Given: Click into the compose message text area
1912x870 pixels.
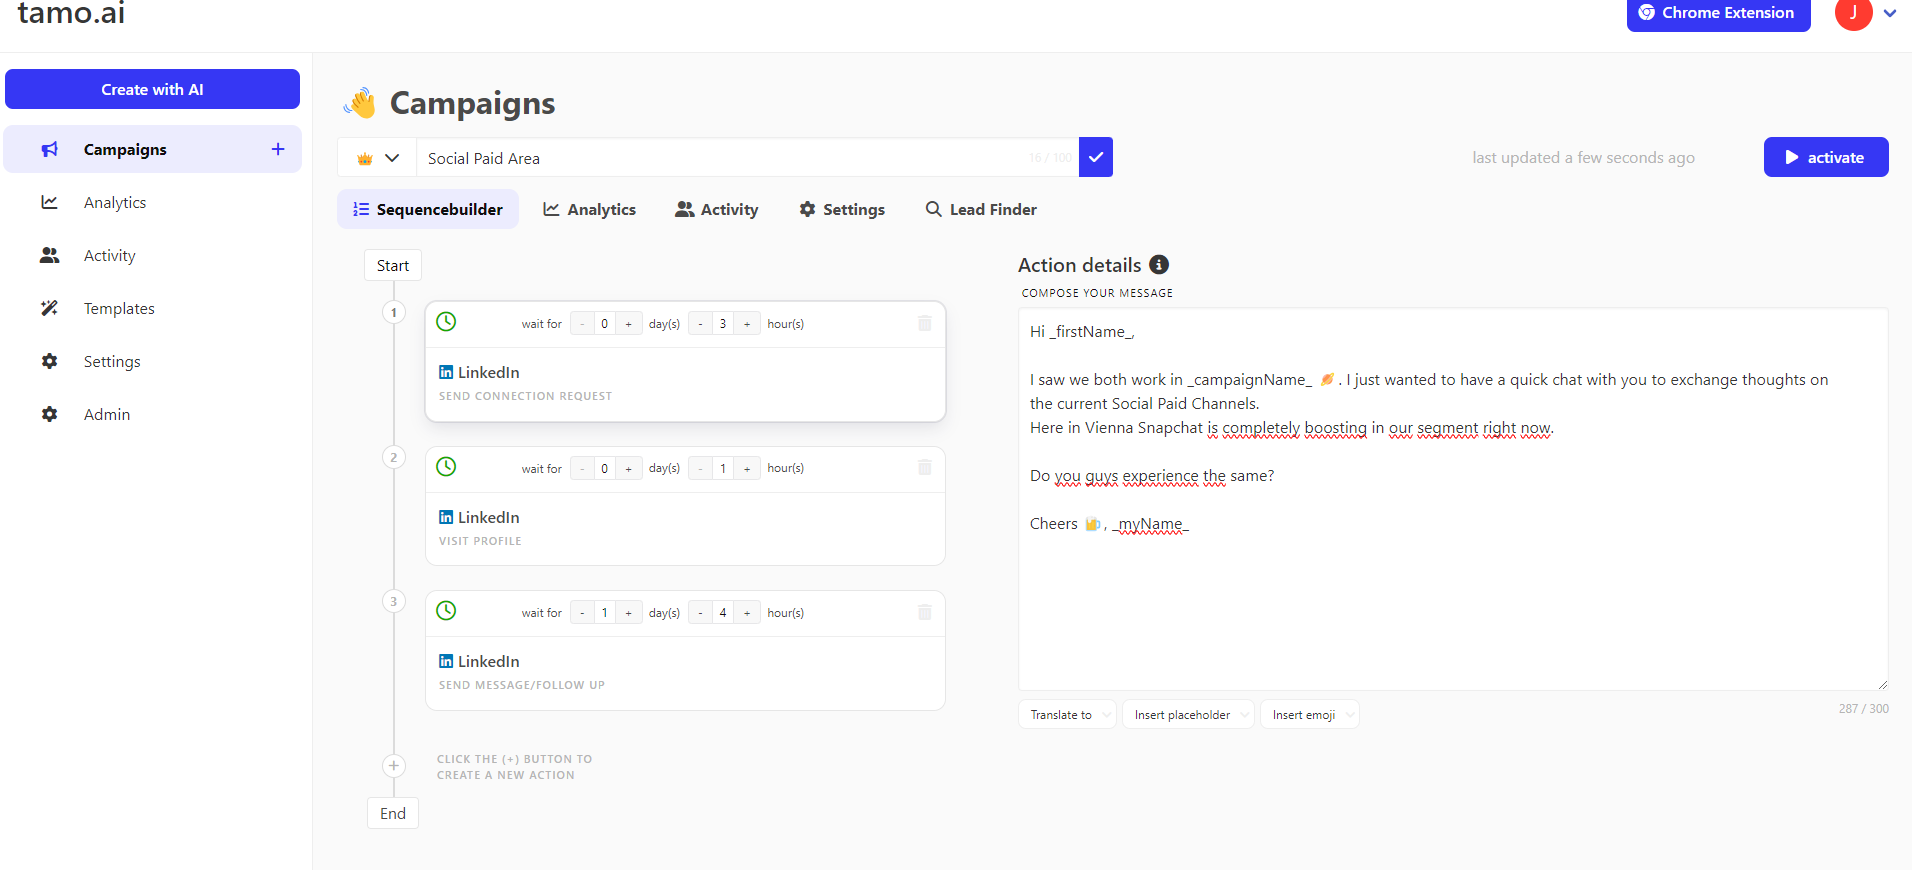Looking at the screenshot, I should coord(1453,499).
